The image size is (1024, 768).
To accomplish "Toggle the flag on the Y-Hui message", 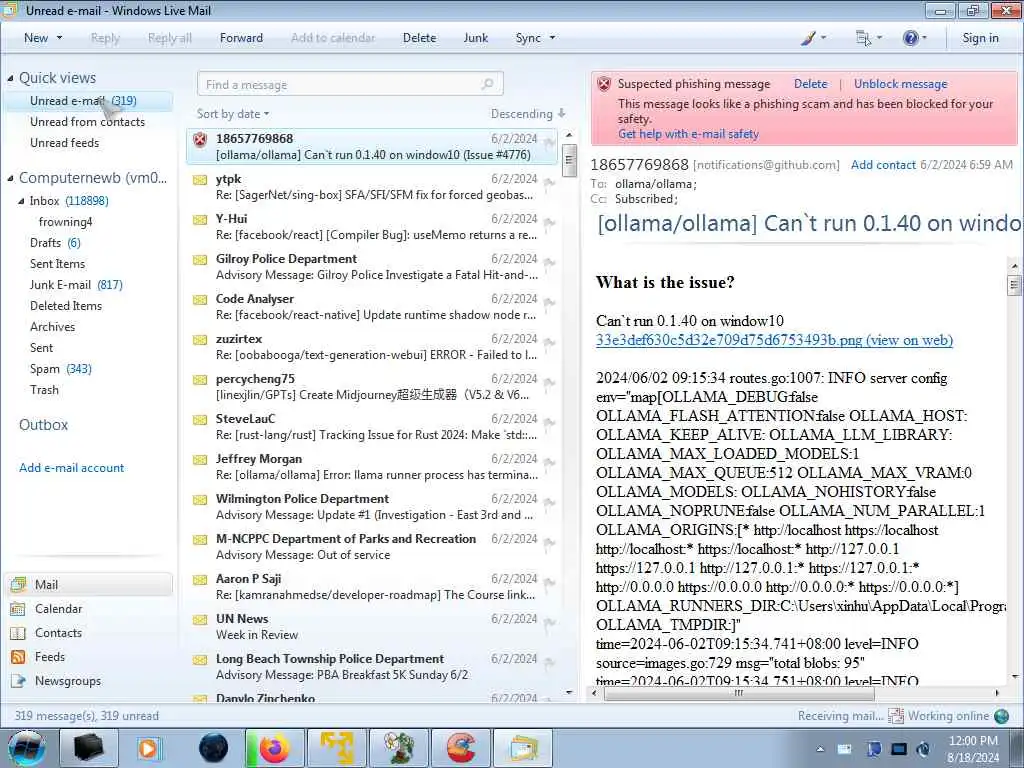I will [x=549, y=223].
